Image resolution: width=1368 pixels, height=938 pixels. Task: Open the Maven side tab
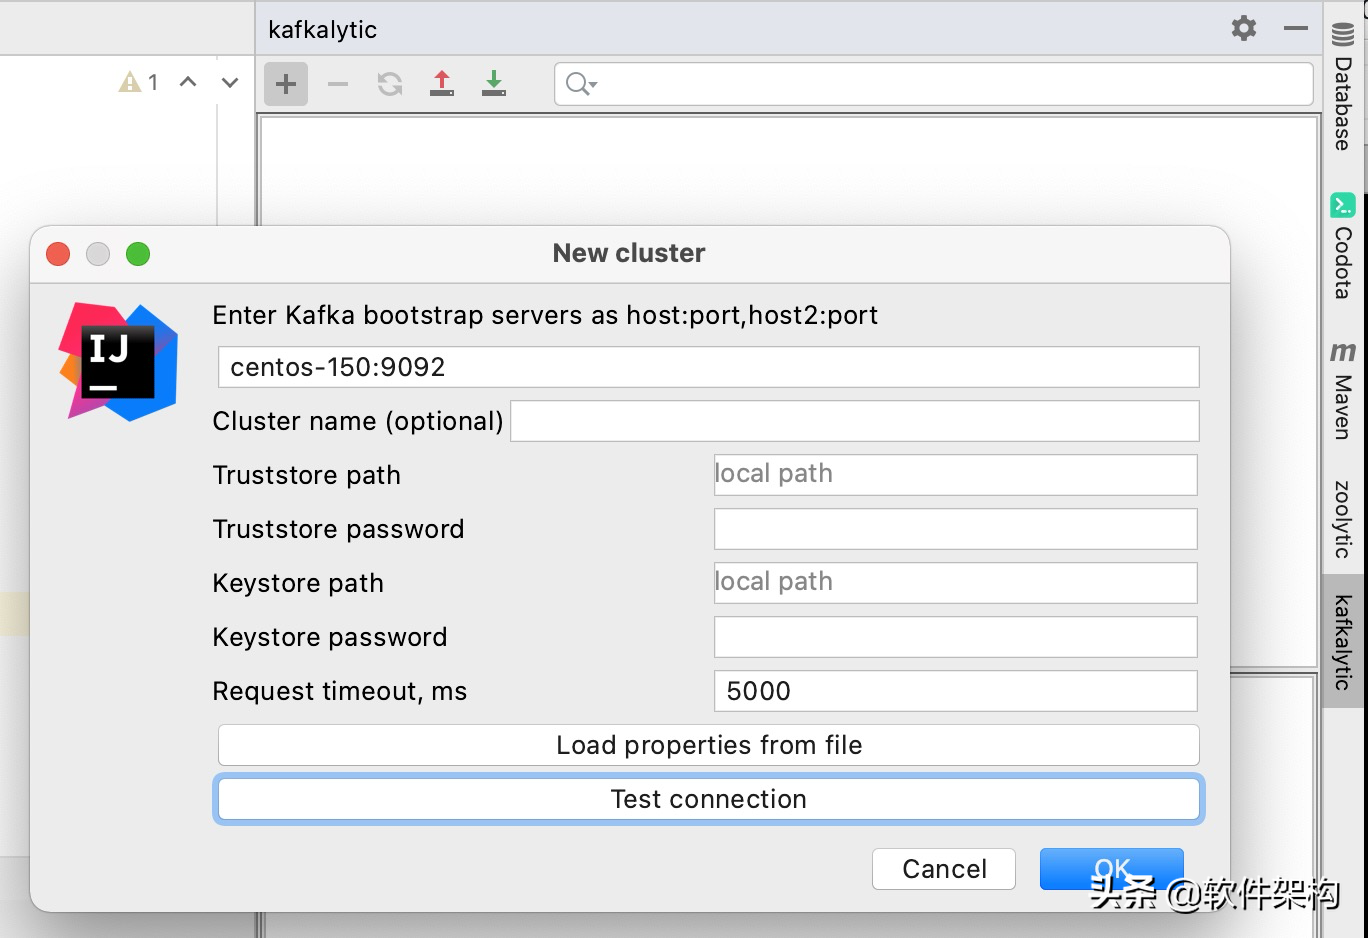point(1343,391)
